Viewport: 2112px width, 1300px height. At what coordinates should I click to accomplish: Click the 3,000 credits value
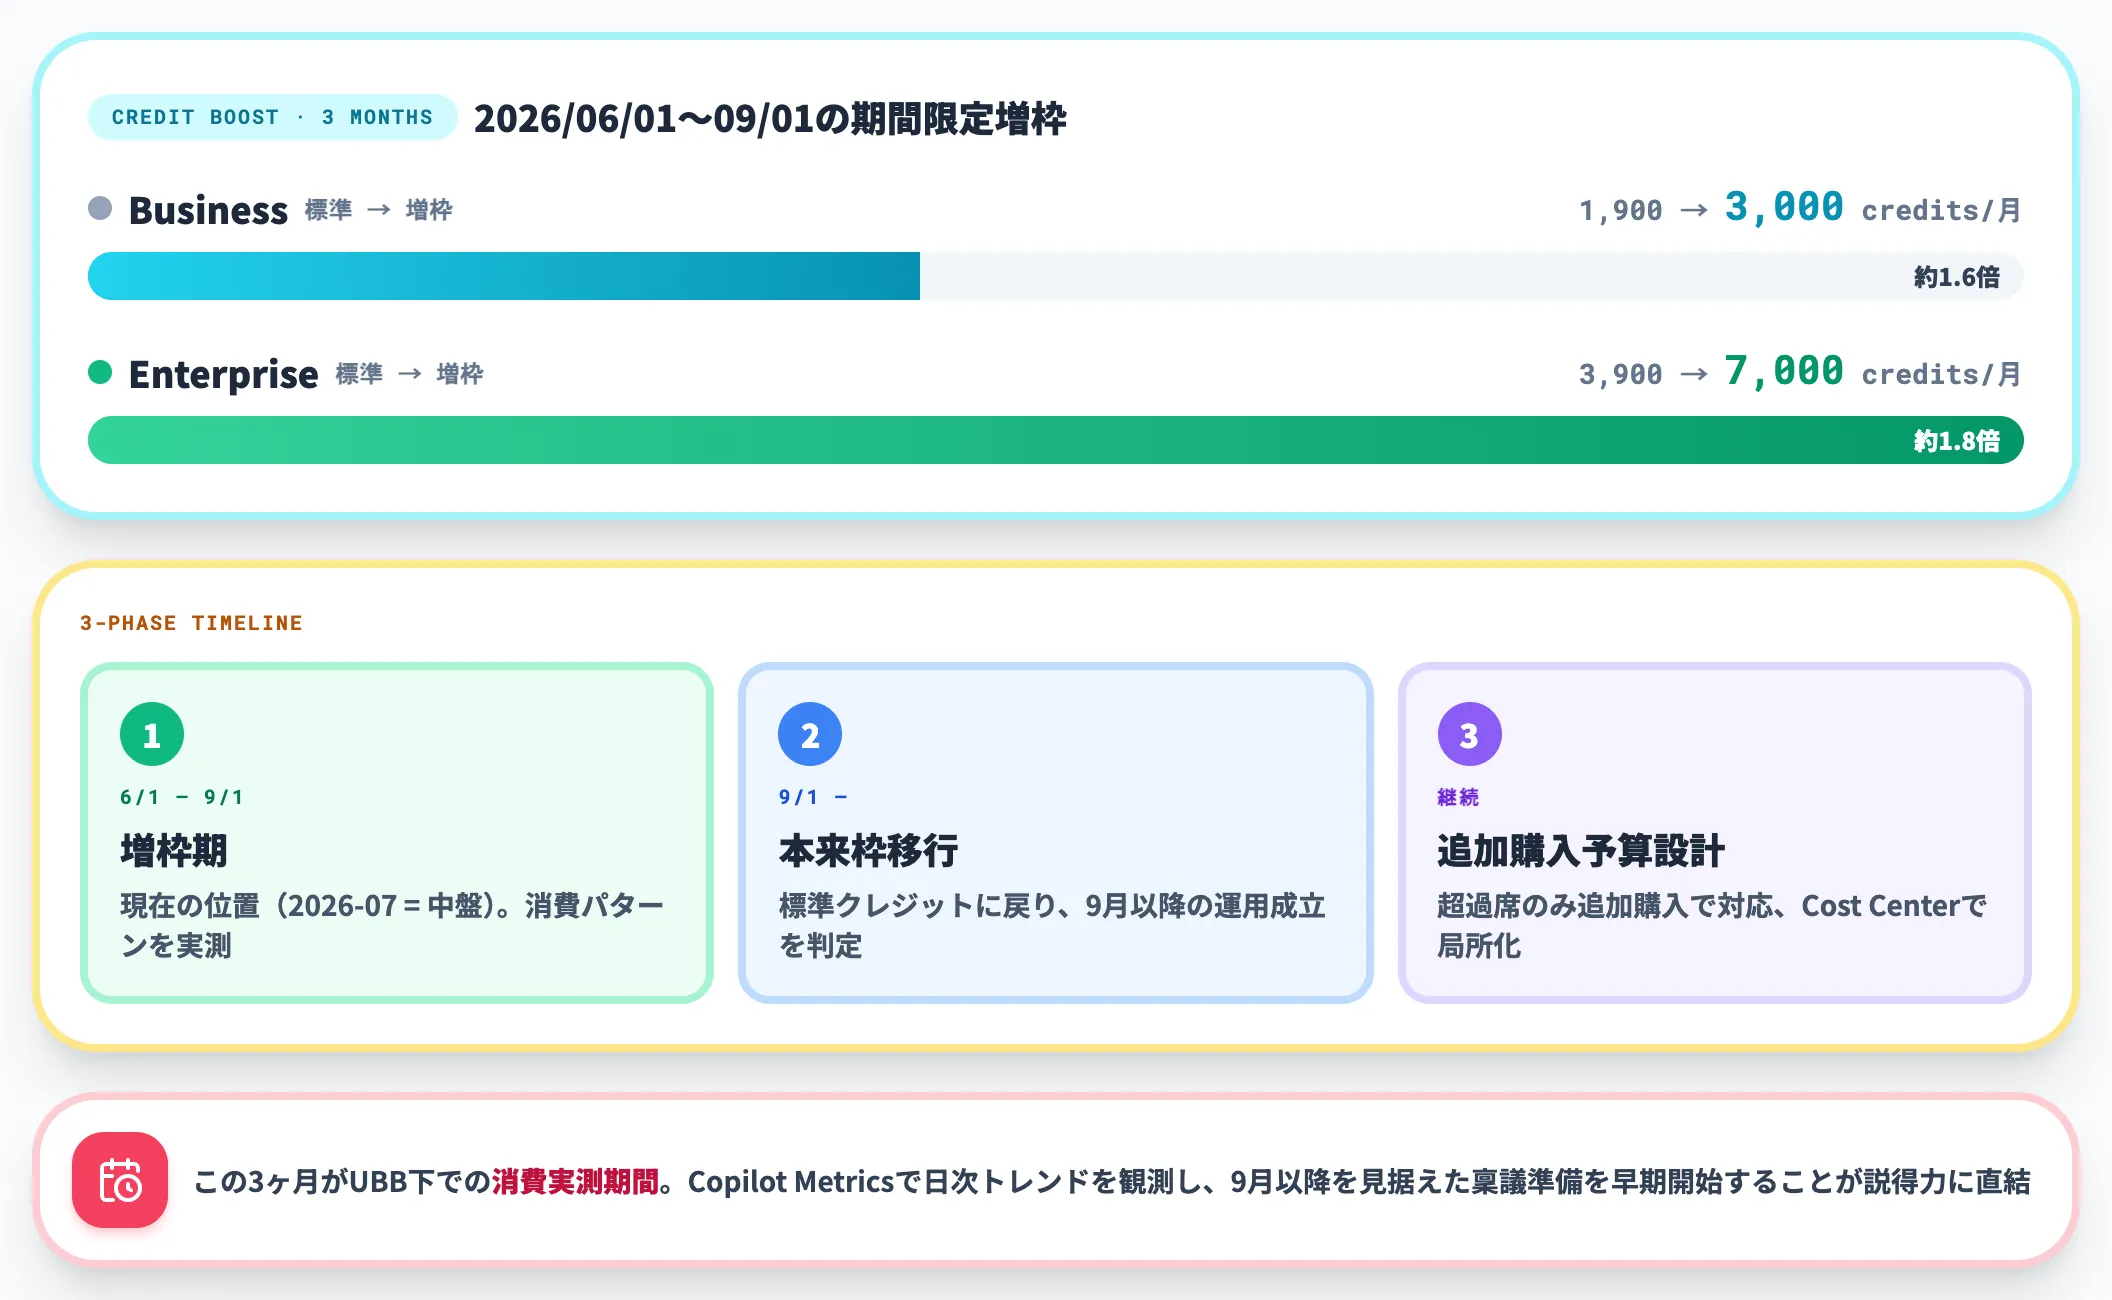(x=1784, y=207)
